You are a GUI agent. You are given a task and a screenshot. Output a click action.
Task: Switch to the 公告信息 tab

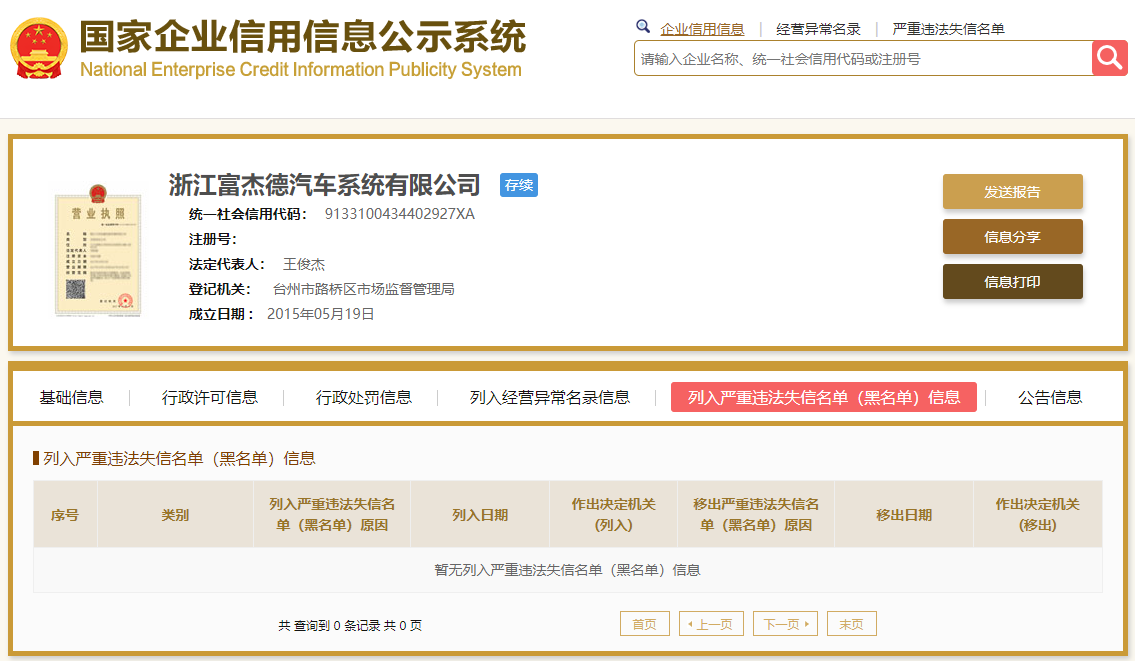coord(1050,397)
